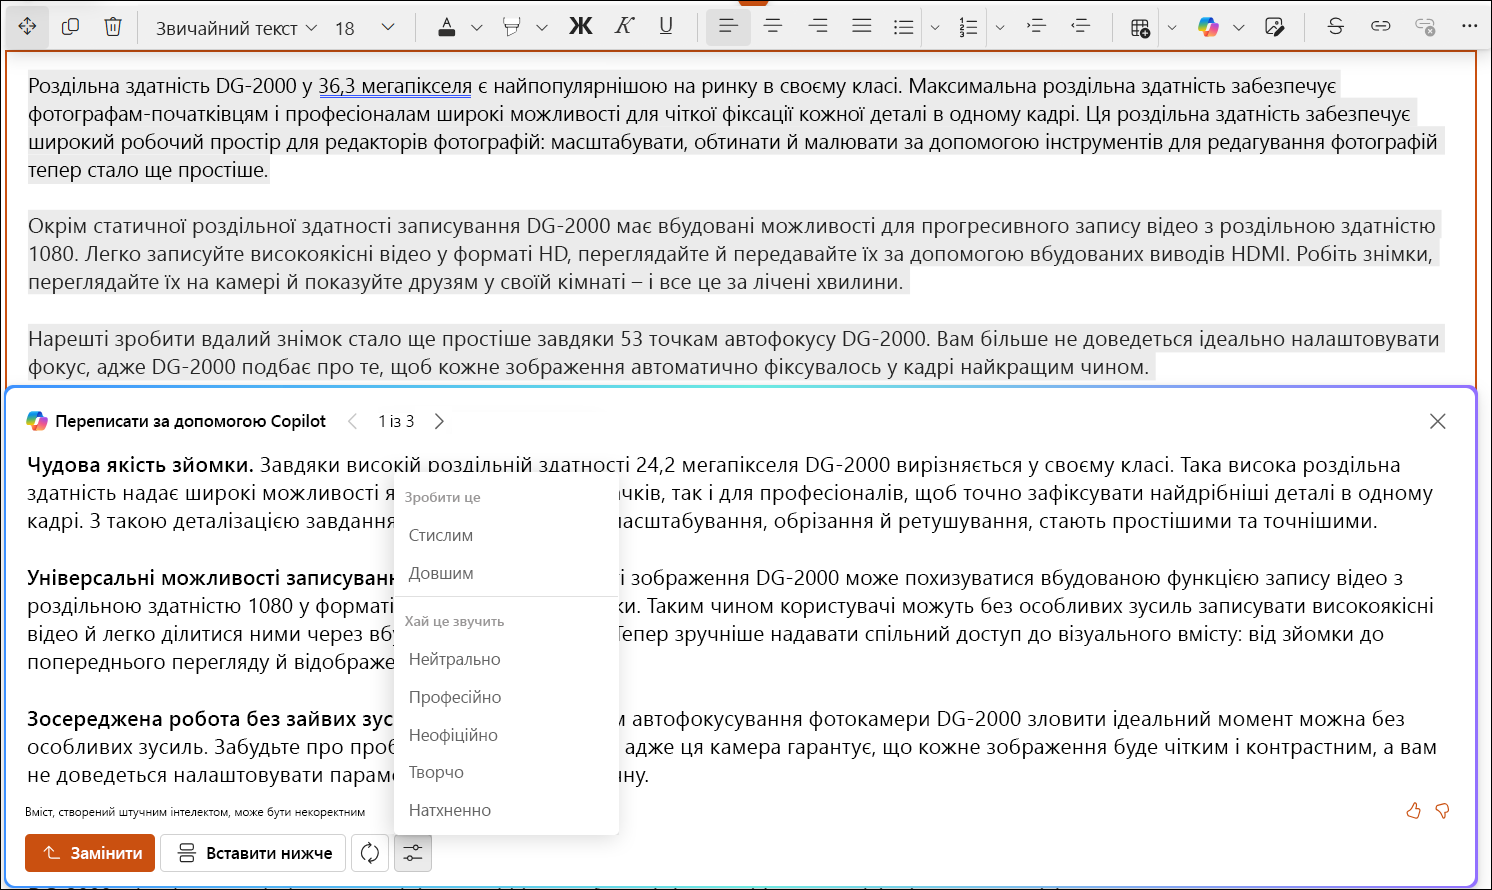Expand bullet list style dropdown

point(935,28)
